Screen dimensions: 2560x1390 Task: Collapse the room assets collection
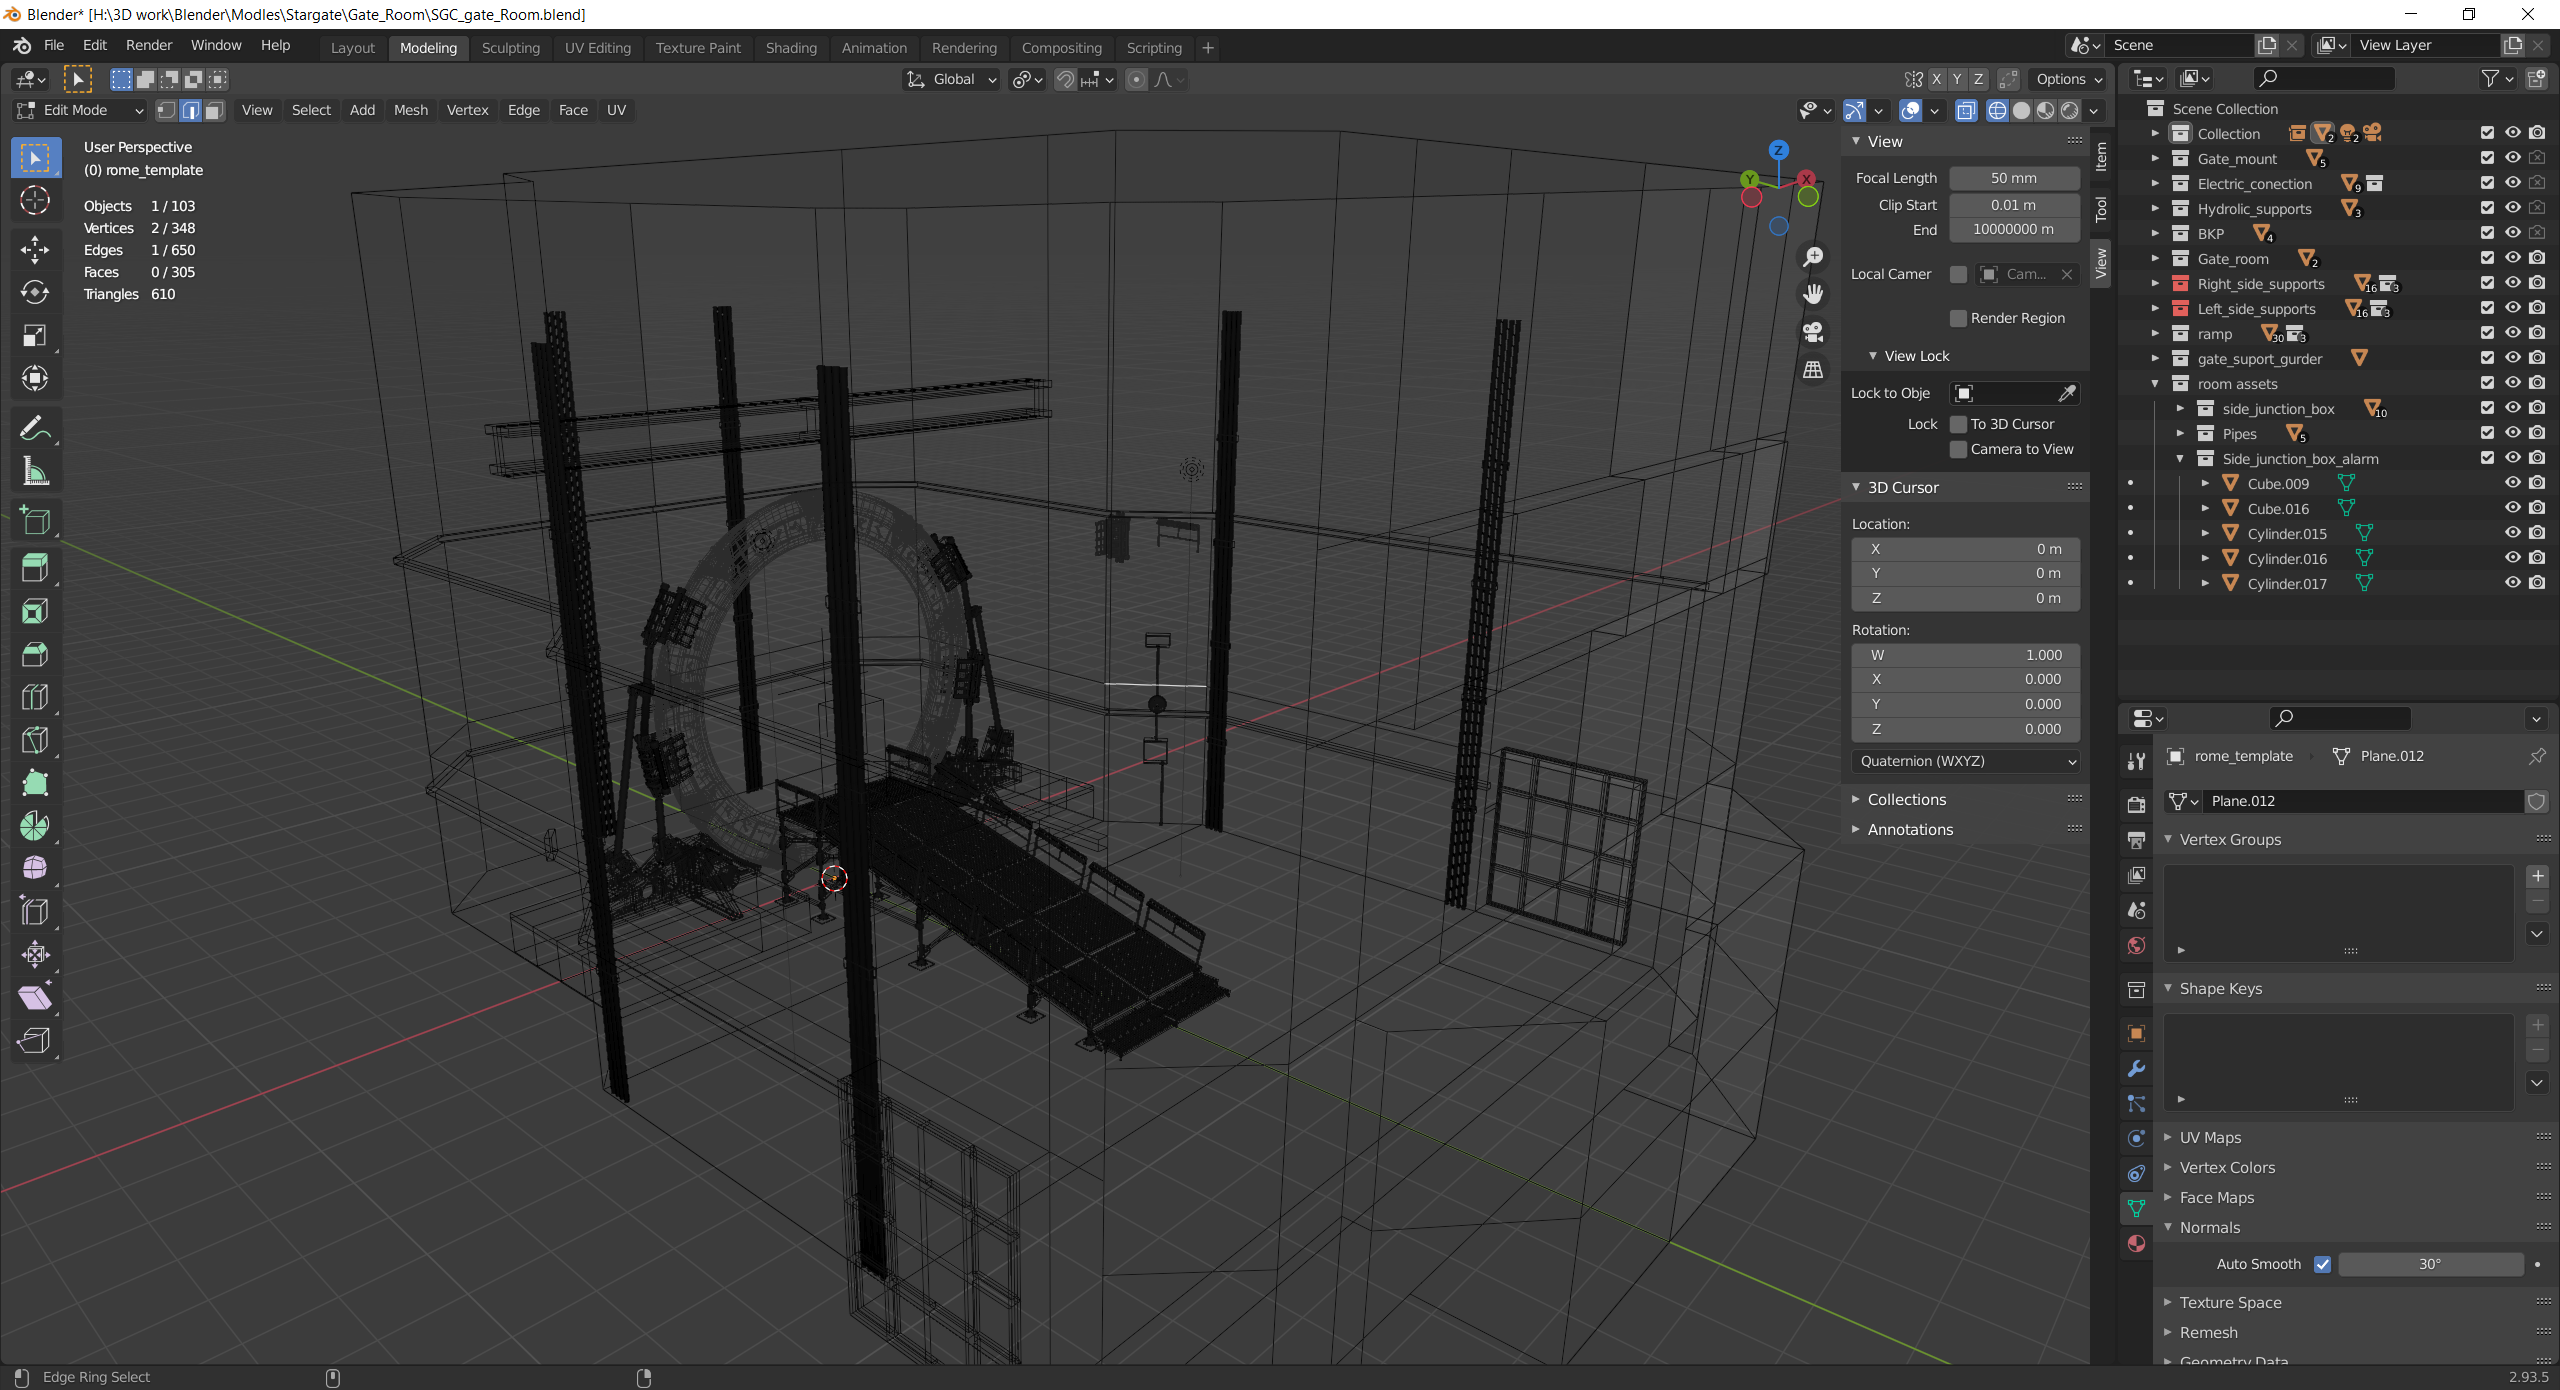click(2156, 384)
